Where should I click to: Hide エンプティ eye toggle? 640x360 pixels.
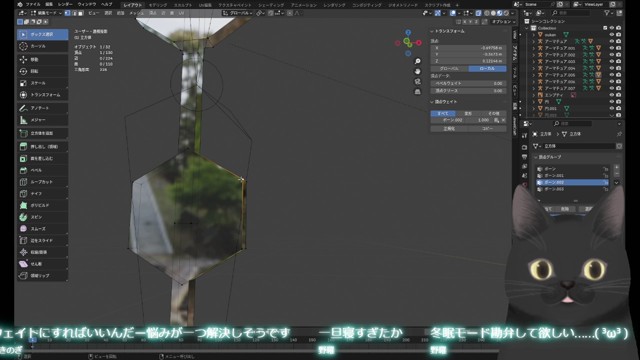[611, 95]
